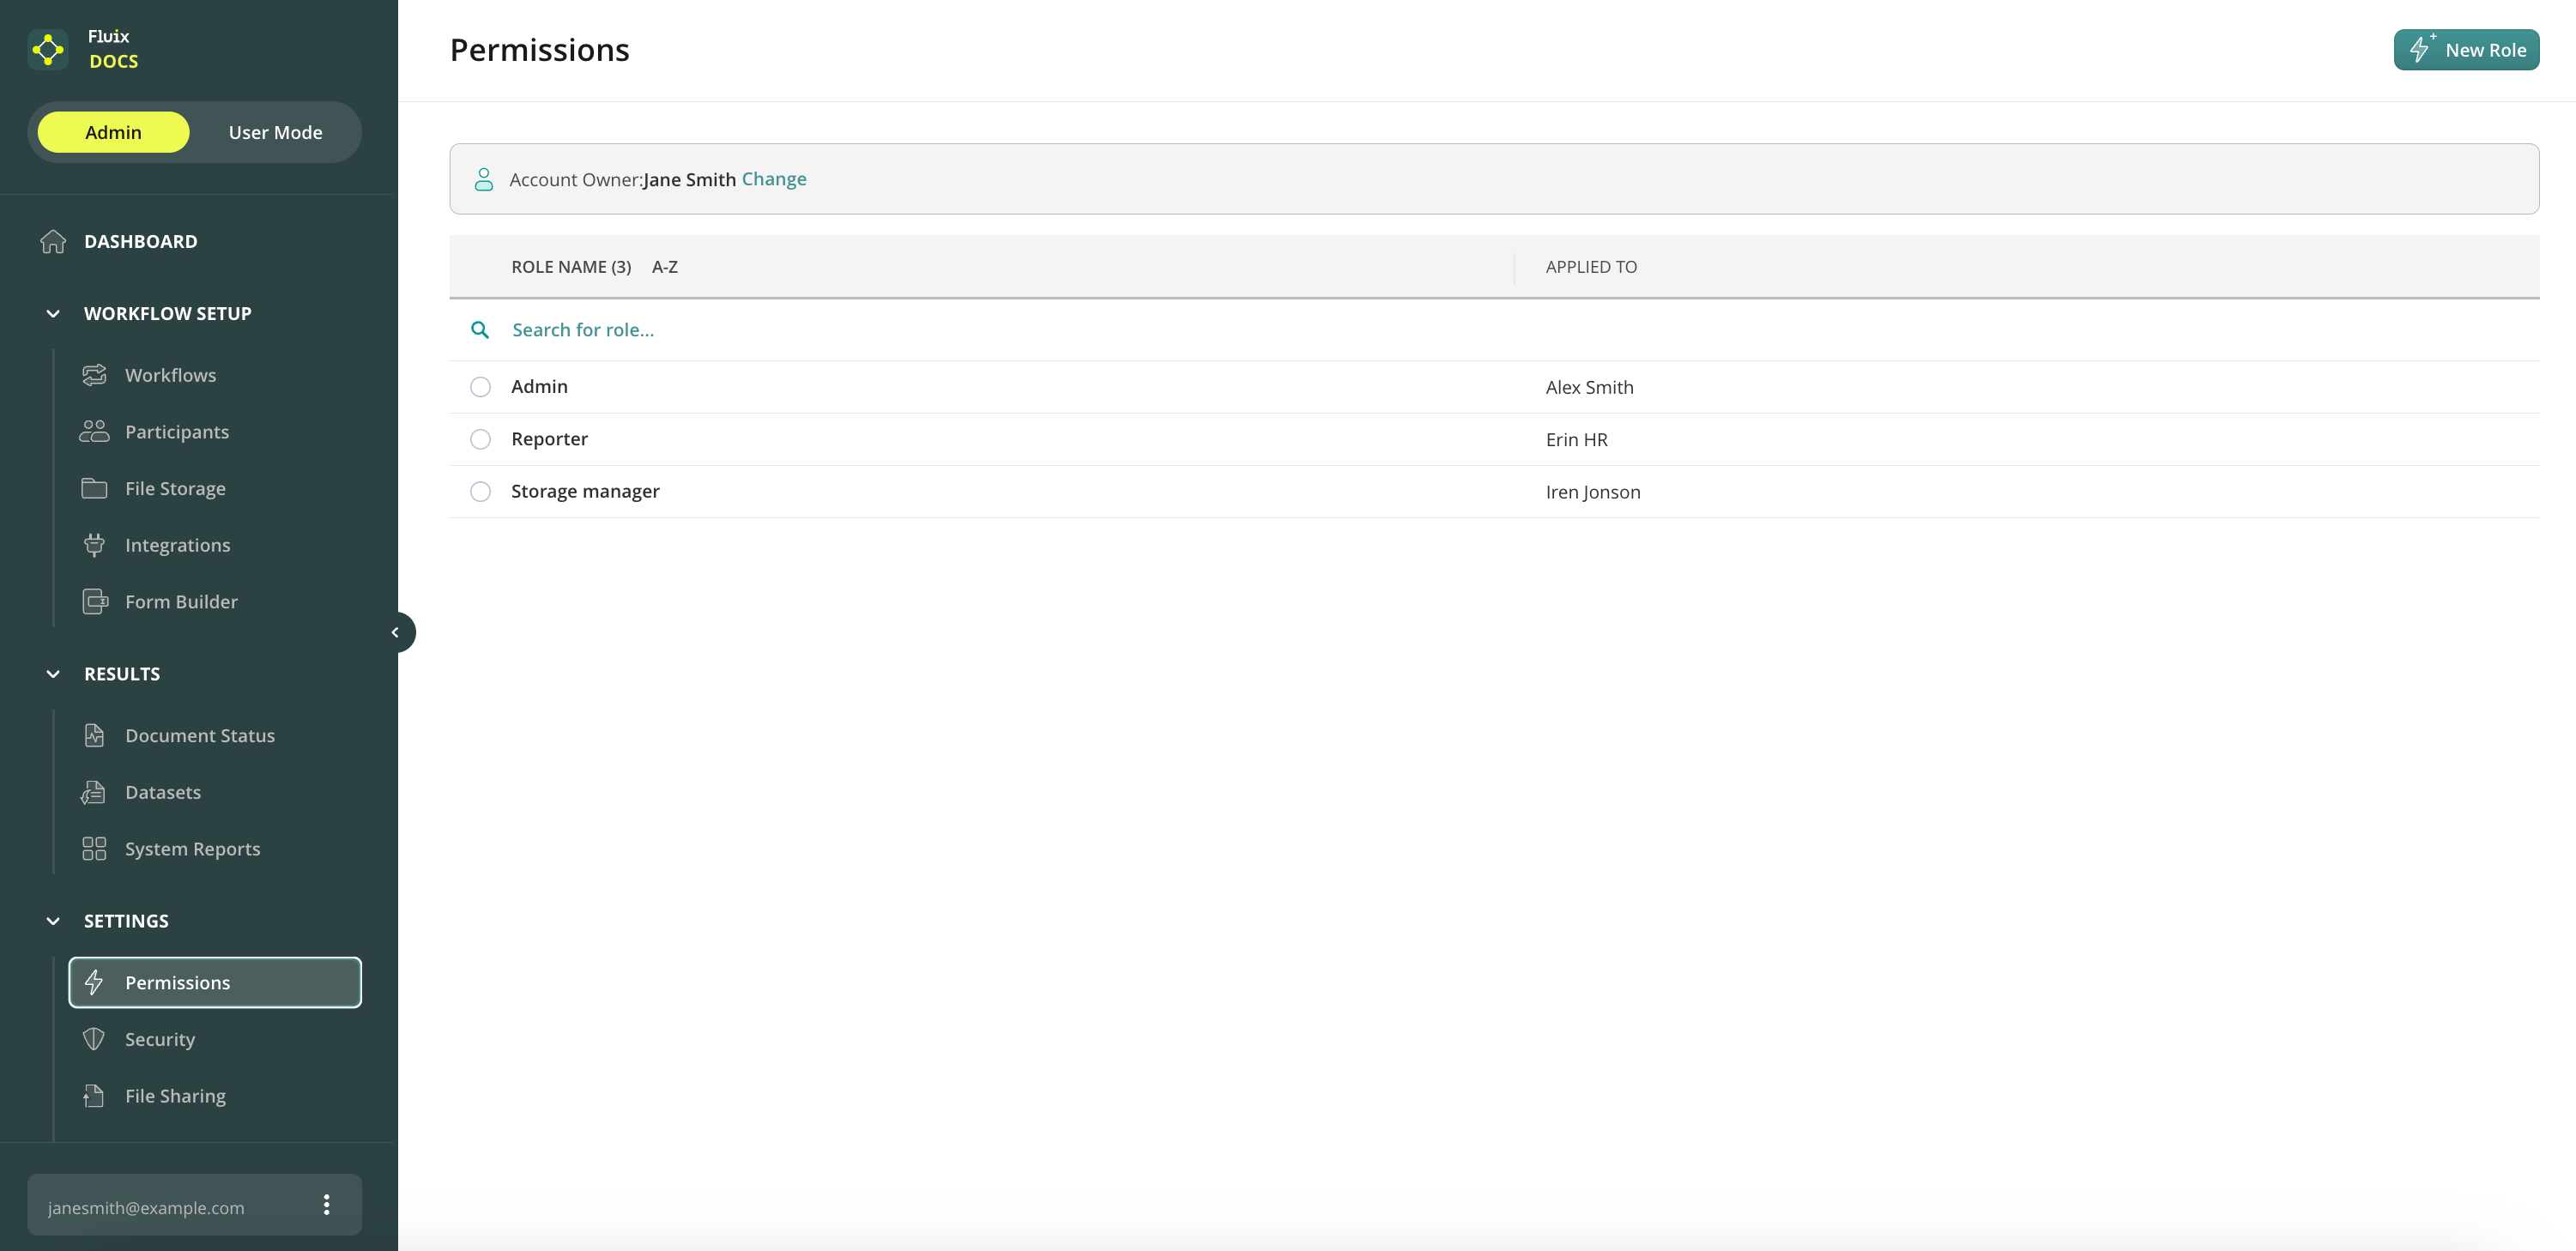Click the Search for role field

point(583,330)
